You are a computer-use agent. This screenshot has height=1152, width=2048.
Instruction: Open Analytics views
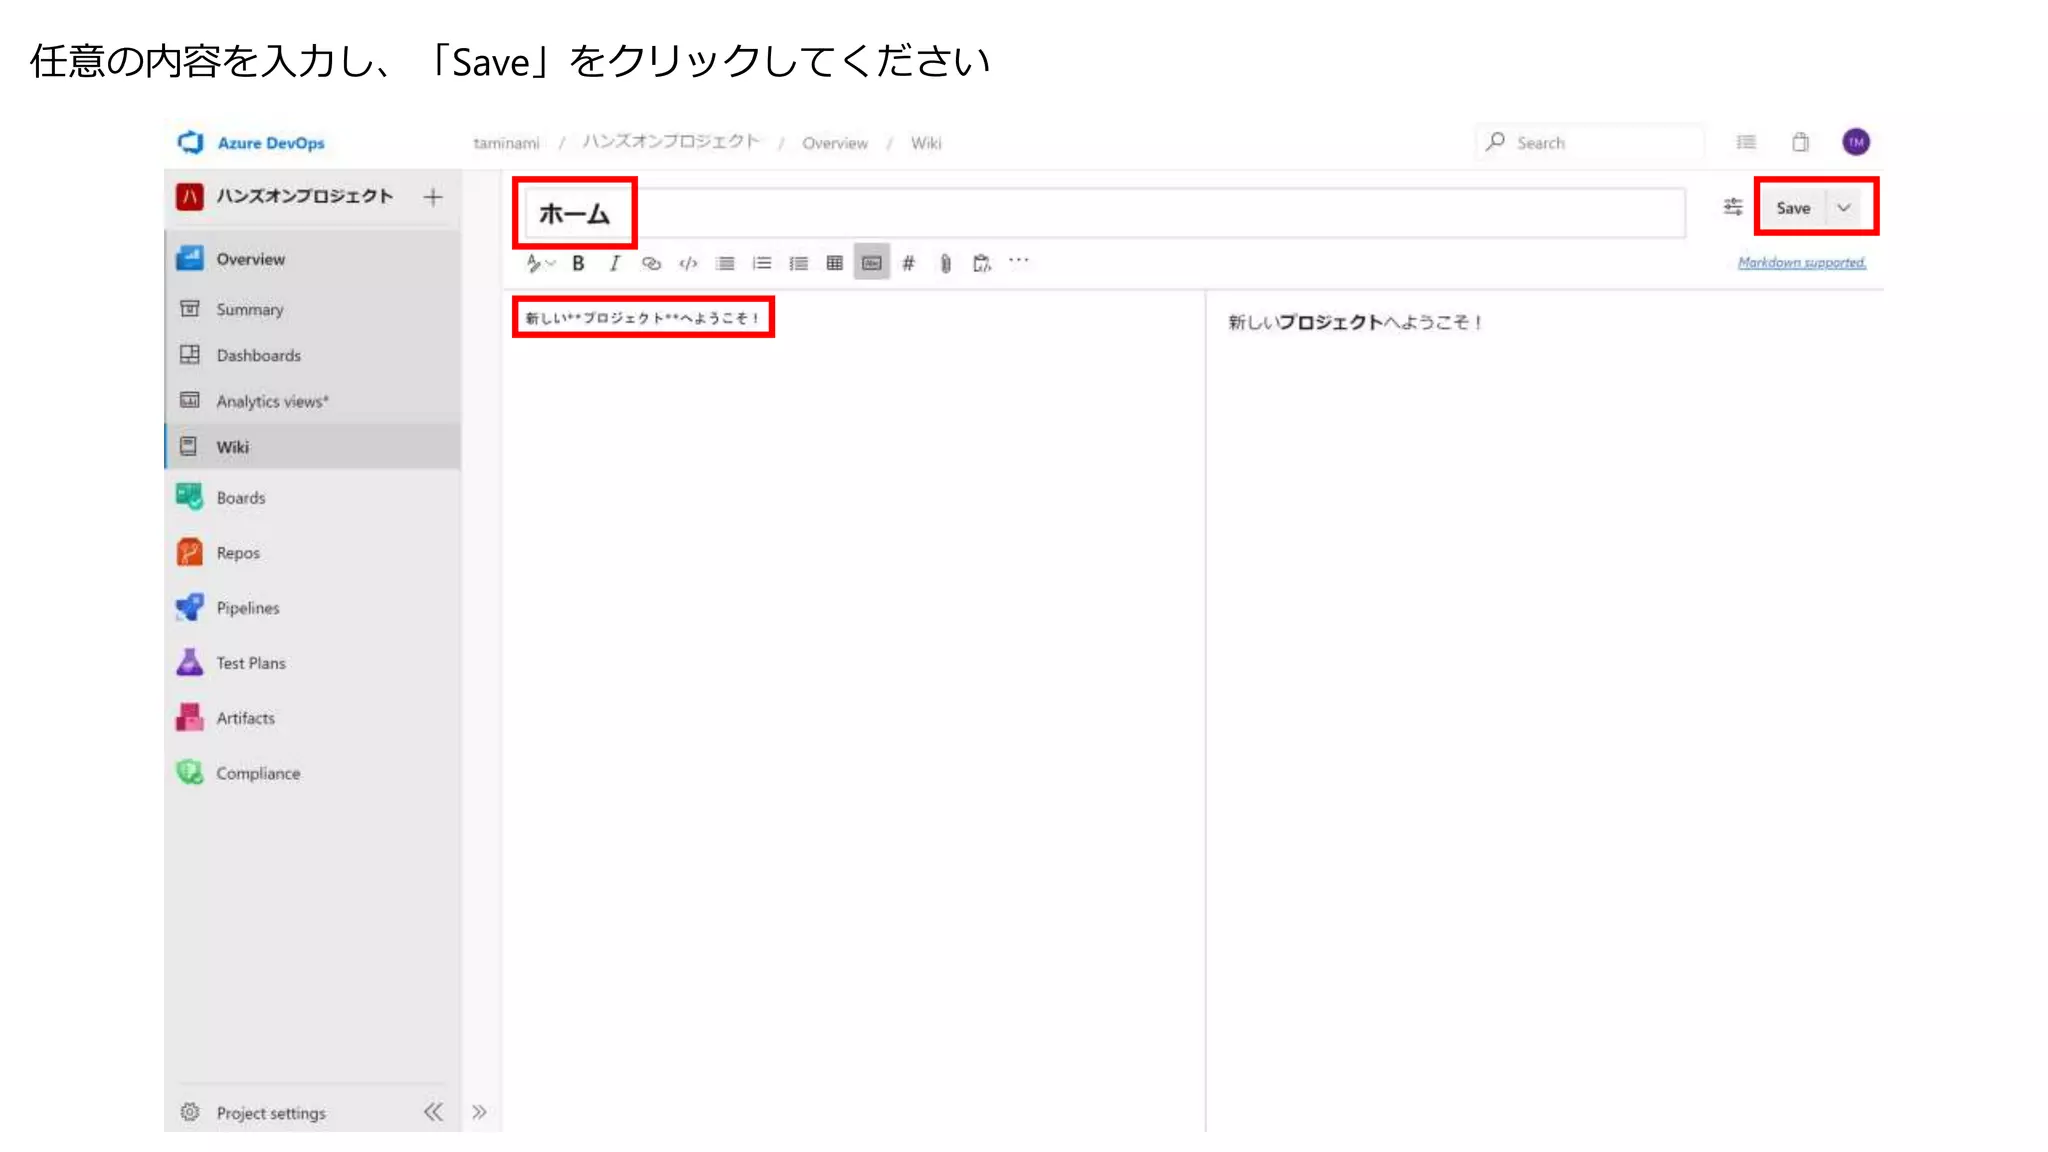pyautogui.click(x=313, y=401)
